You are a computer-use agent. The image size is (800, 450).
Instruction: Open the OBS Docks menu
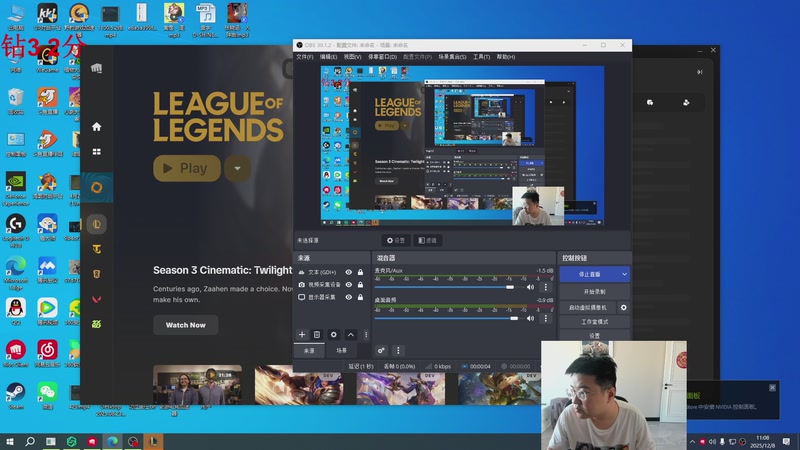pyautogui.click(x=383, y=57)
